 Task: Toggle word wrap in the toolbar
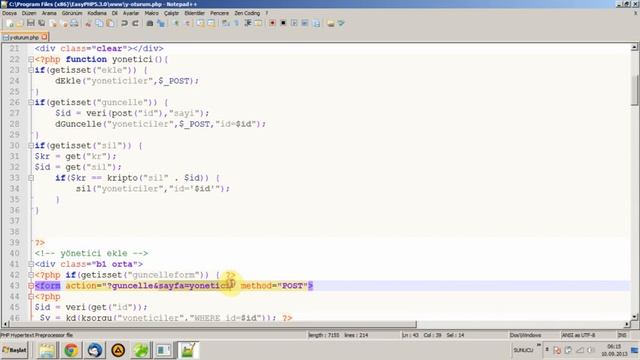(x=226, y=23)
